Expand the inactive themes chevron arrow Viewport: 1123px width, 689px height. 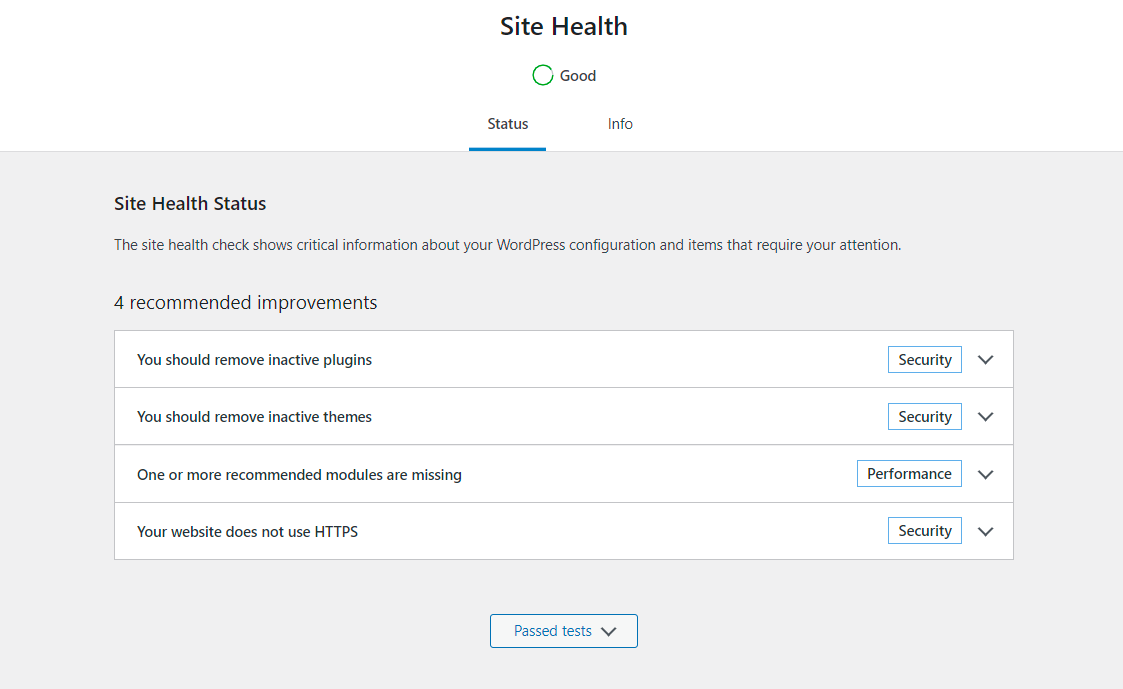click(x=986, y=417)
